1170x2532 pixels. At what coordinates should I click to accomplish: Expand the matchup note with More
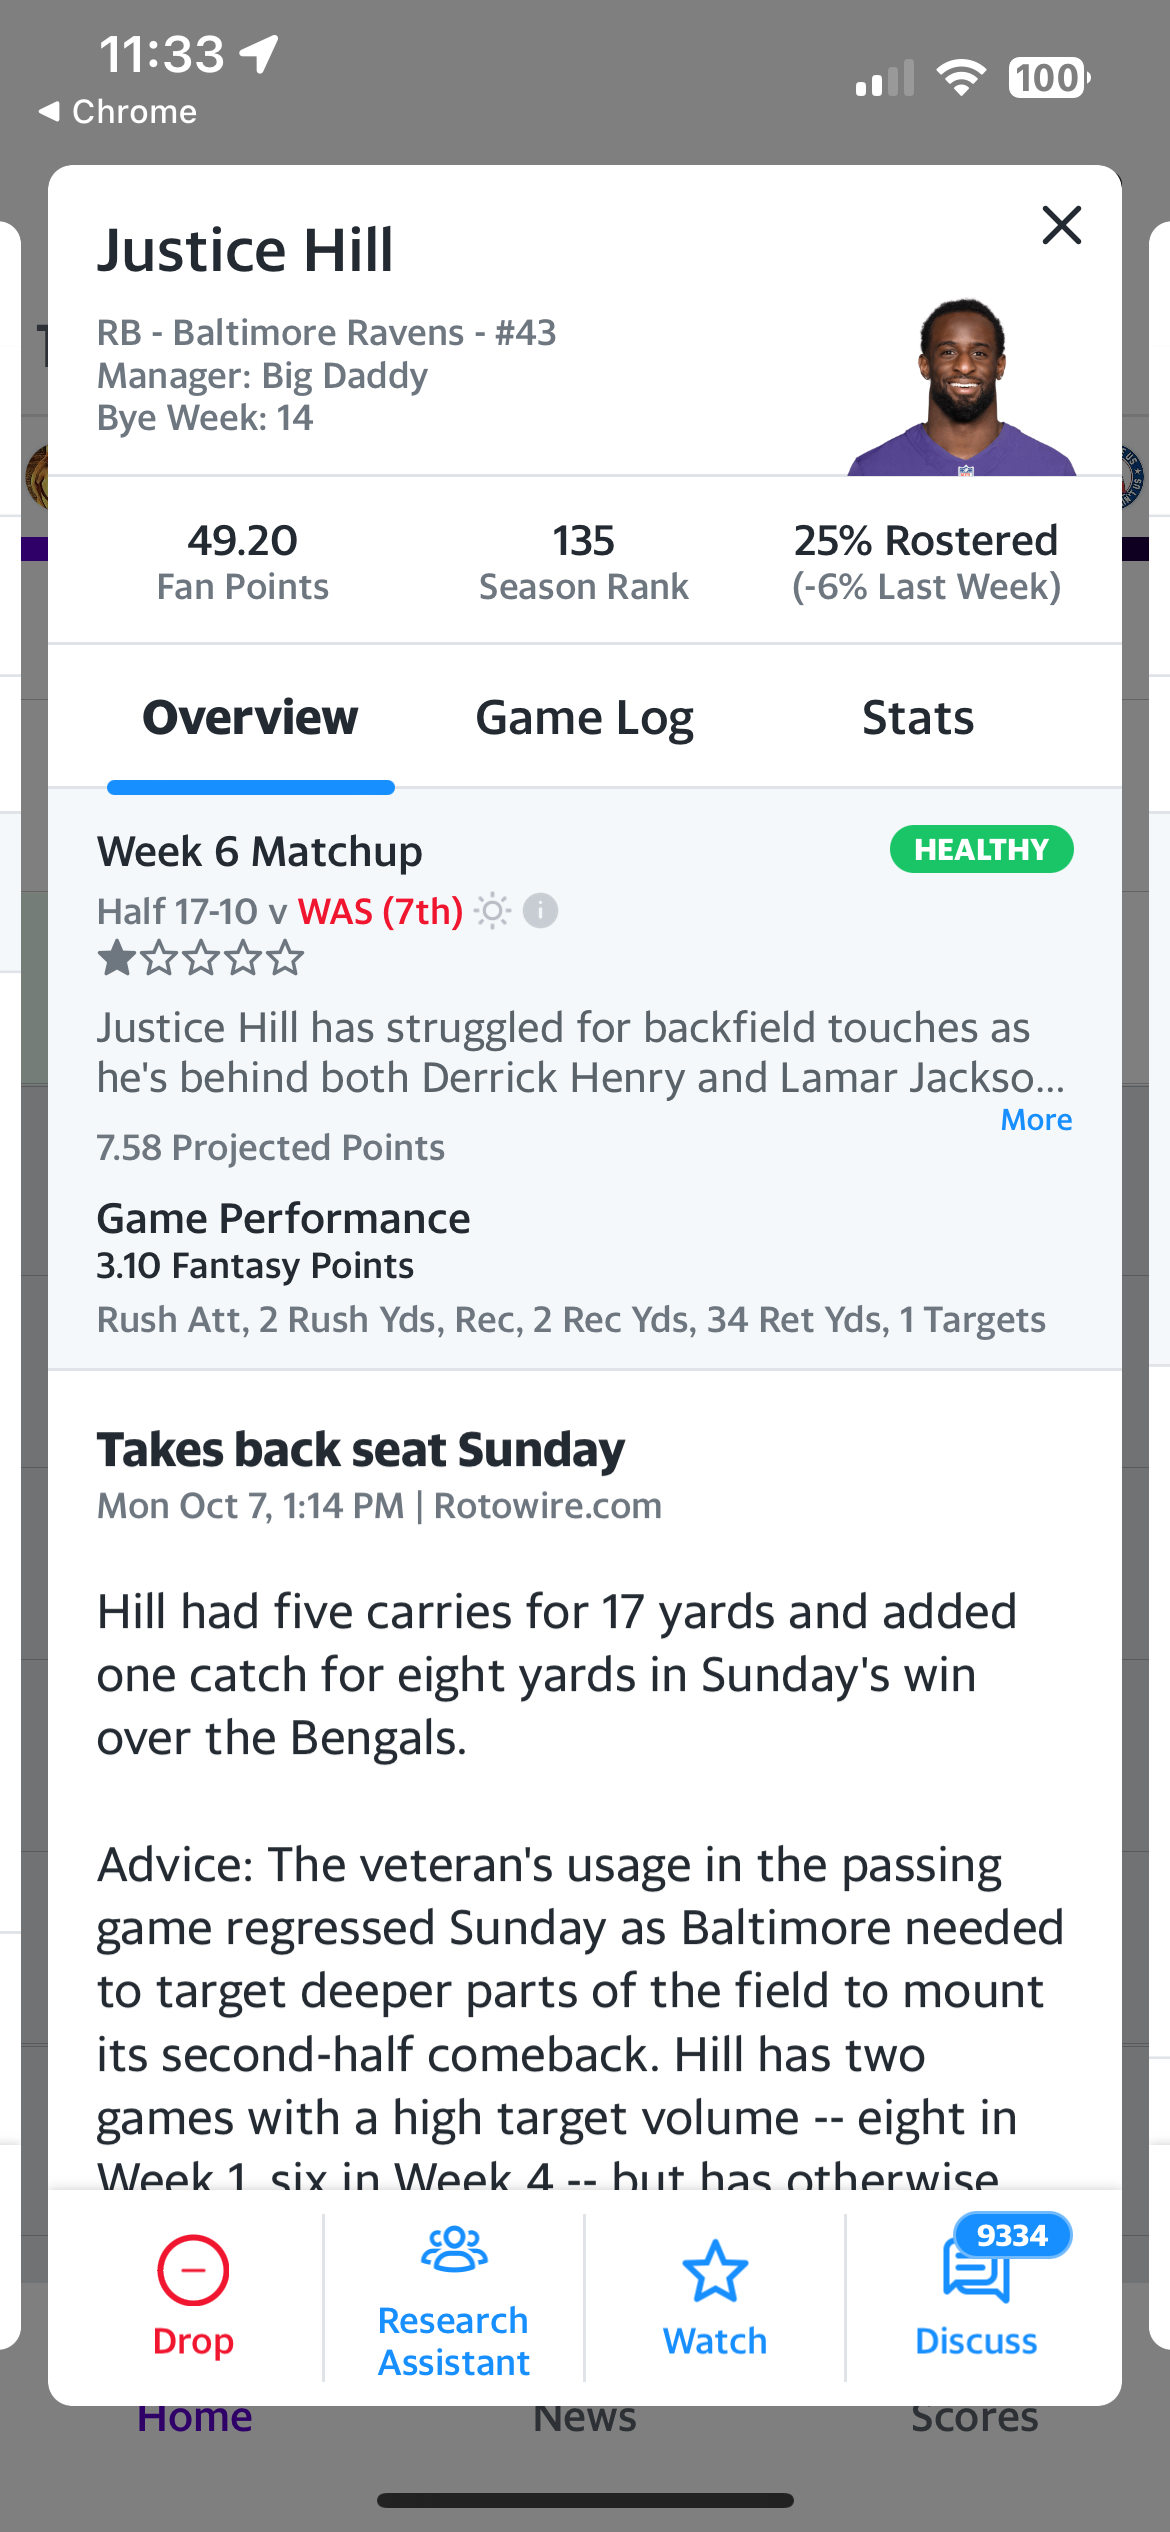point(1036,1120)
